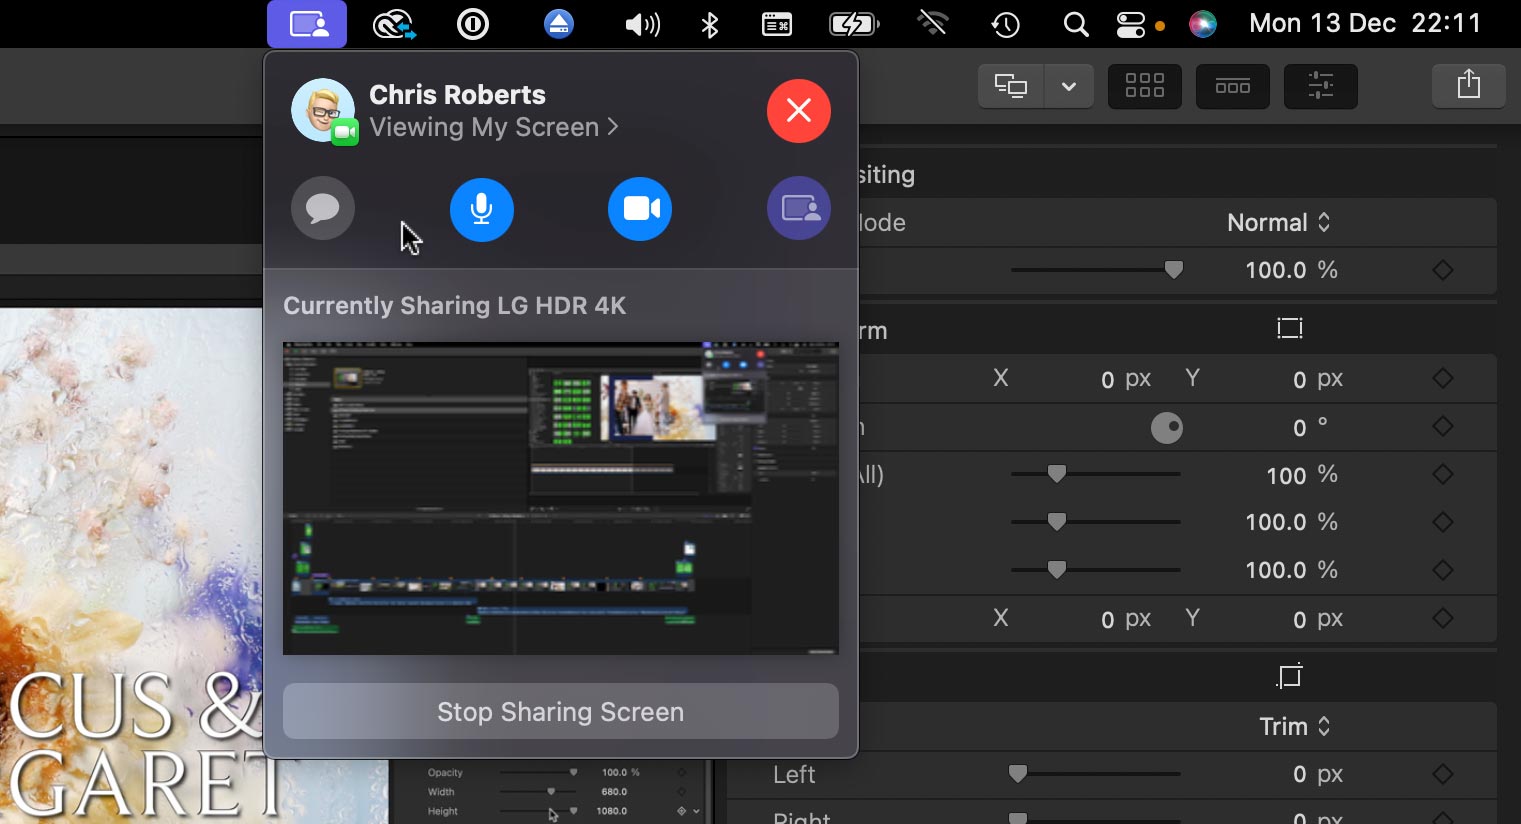Click the Final Cut Pro share button
Image resolution: width=1521 pixels, height=824 pixels.
1468,86
